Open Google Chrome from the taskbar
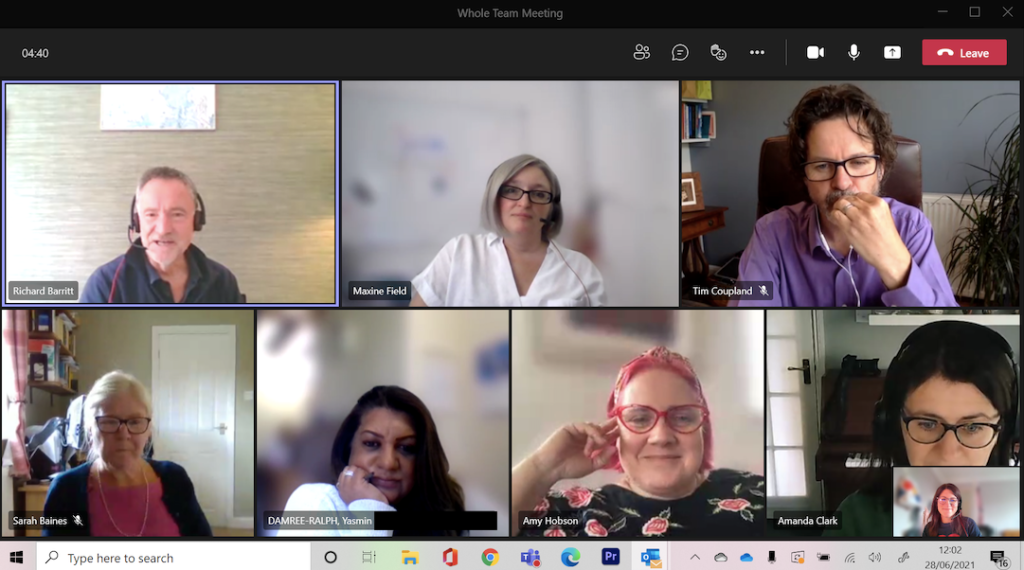Screen dimensions: 1024x570 point(489,557)
